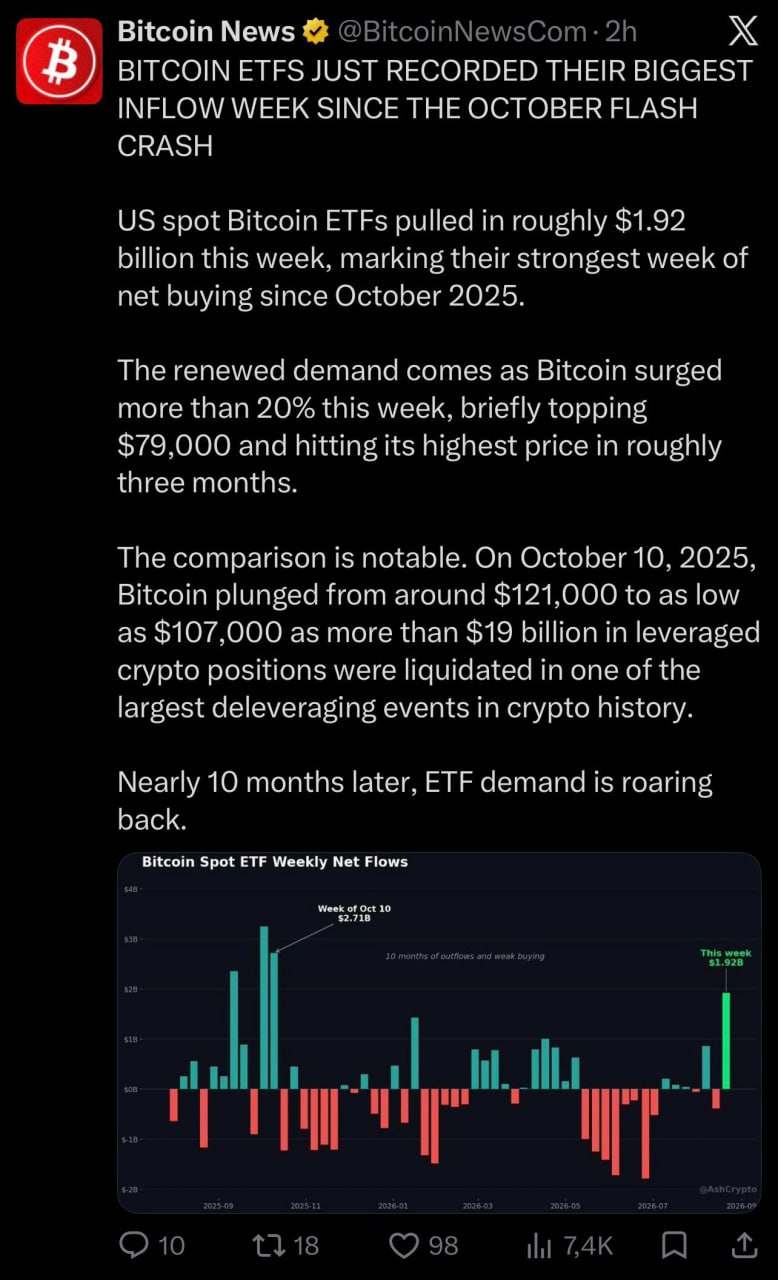This screenshot has width=778, height=1280.
Task: Click the @AshCrypto watermark on chart
Action: [727, 1189]
